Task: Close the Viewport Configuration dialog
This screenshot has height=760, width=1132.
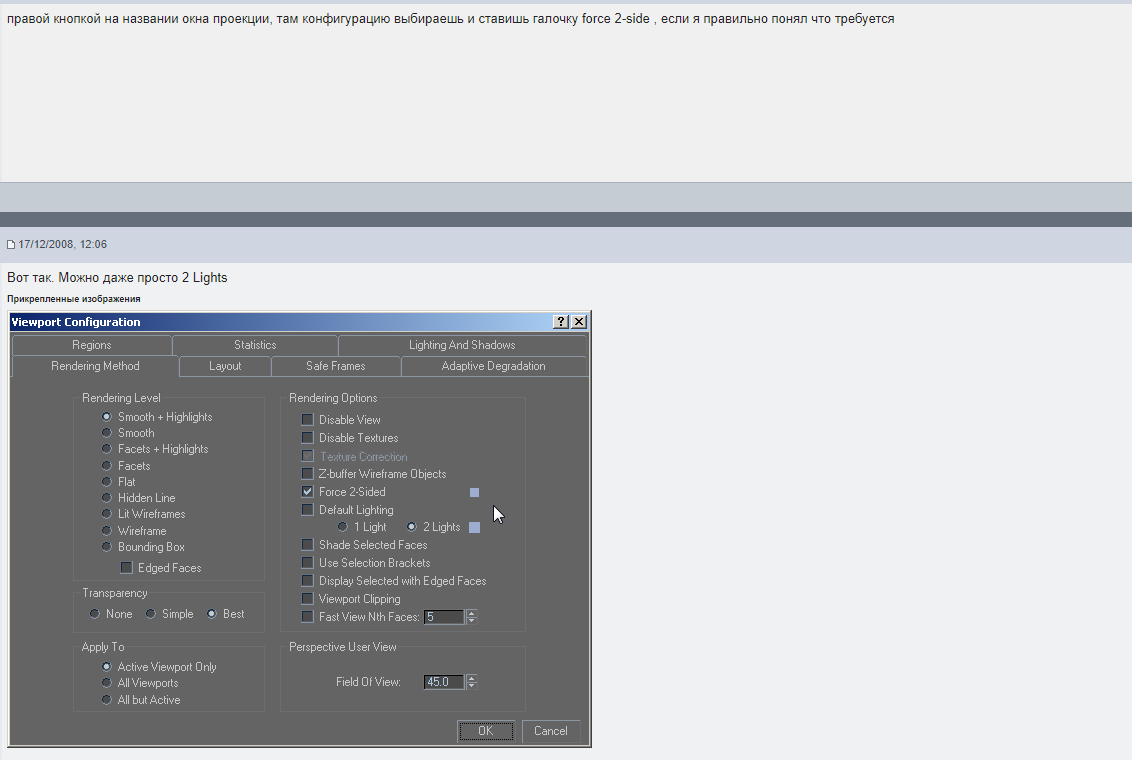Action: pos(578,322)
